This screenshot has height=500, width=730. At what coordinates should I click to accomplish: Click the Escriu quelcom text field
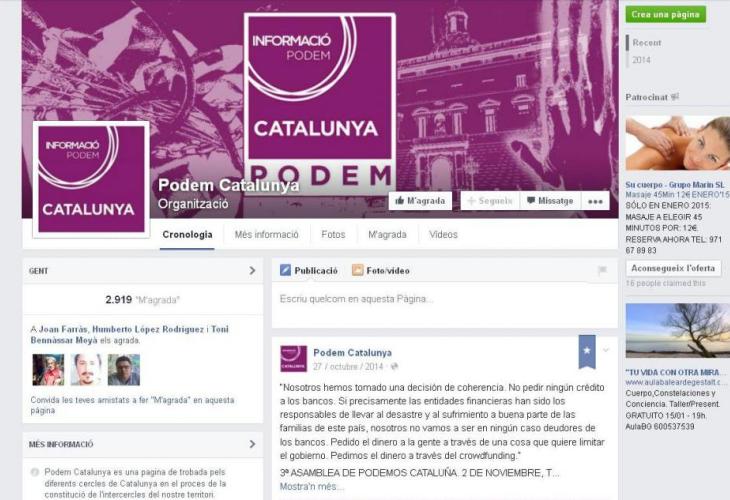tap(445, 305)
